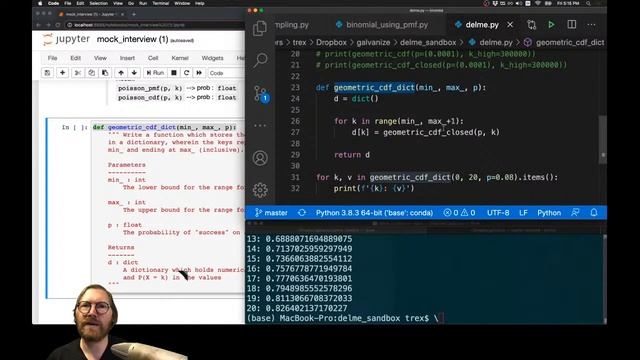This screenshot has height=360, width=640.
Task: Click the synchronize changes icon in status bar
Action: [302, 213]
